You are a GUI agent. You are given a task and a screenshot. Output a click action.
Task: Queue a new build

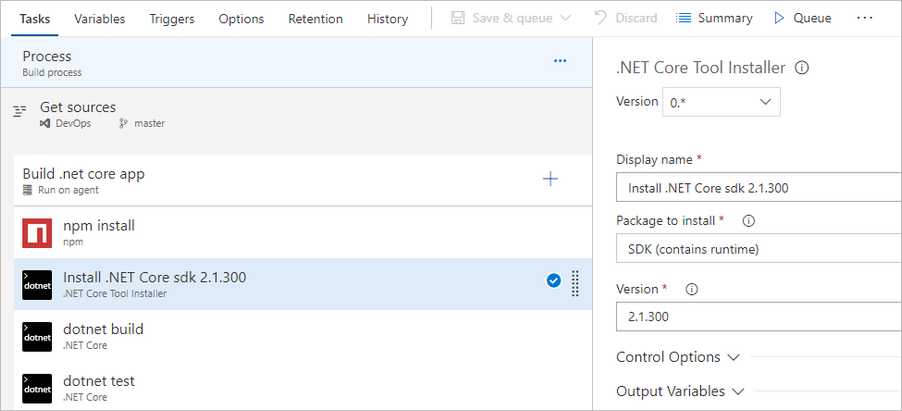point(802,18)
